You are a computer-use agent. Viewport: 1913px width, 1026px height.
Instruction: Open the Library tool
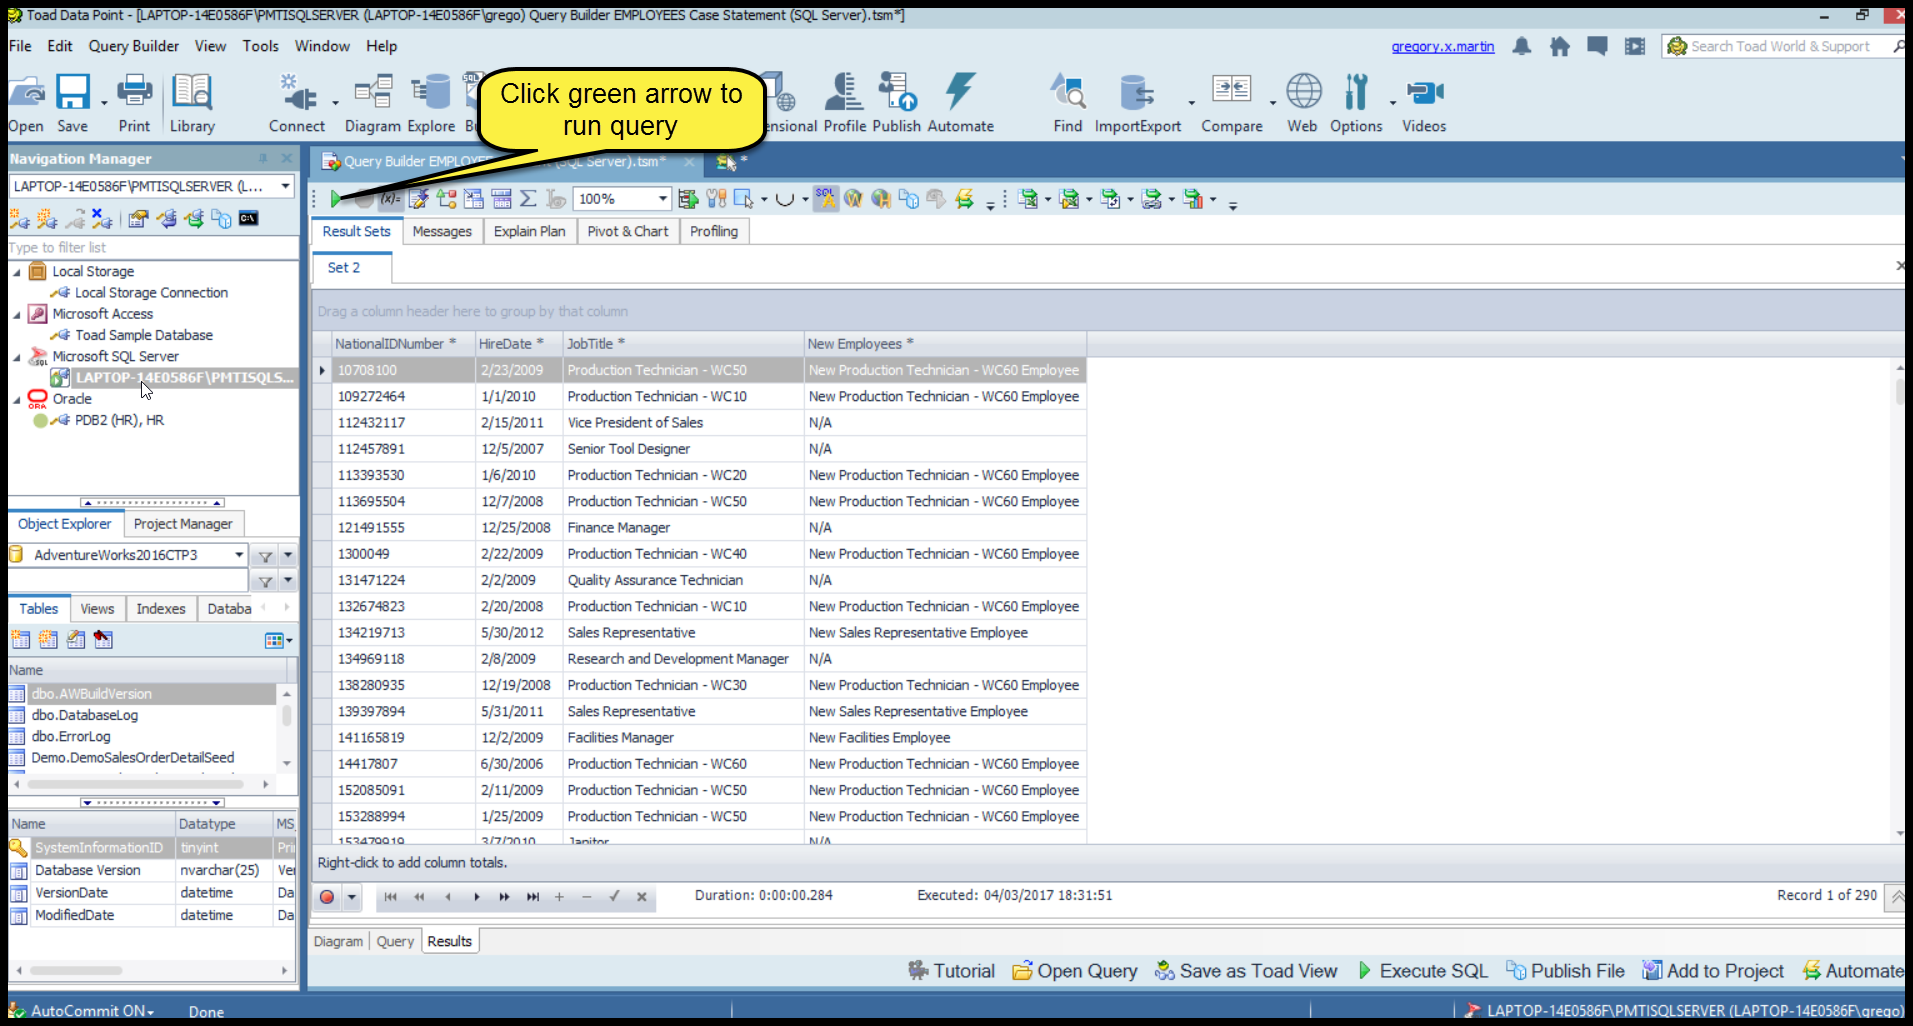coord(192,102)
